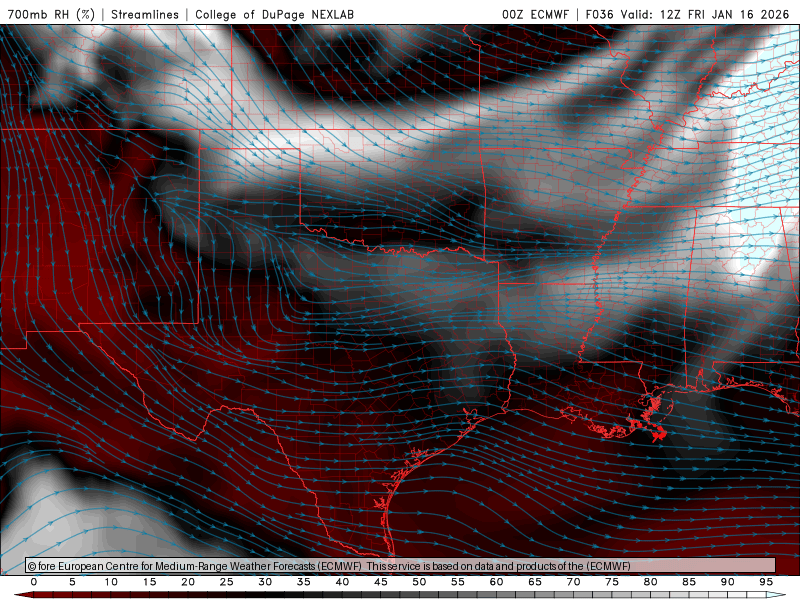800x600 pixels.
Task: Click the "60" label on the color scale
Action: pos(496,582)
